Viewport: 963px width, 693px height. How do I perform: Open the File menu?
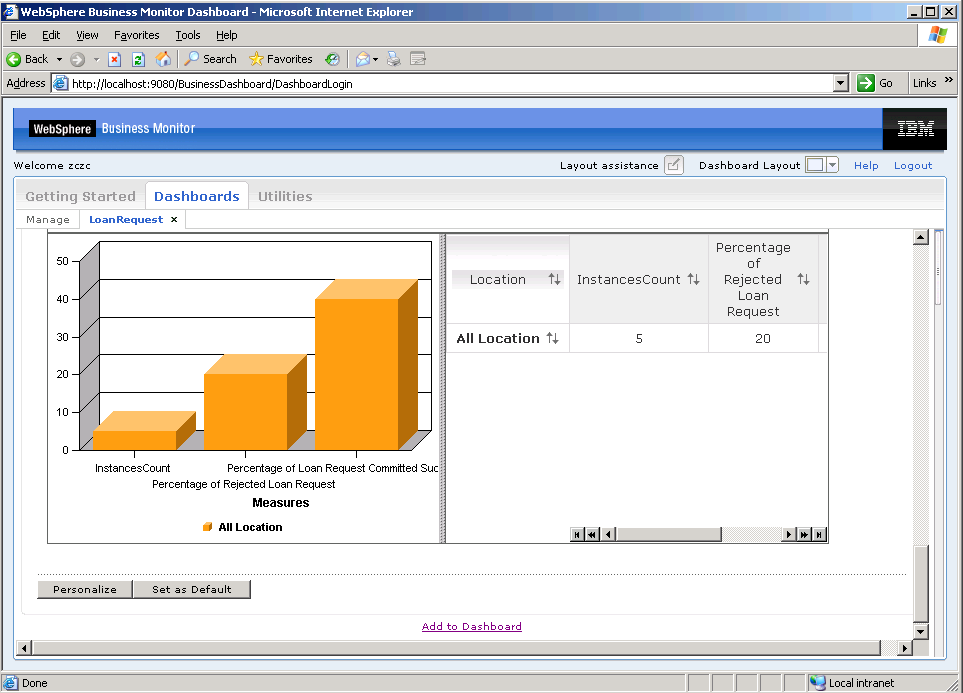pyautogui.click(x=18, y=35)
